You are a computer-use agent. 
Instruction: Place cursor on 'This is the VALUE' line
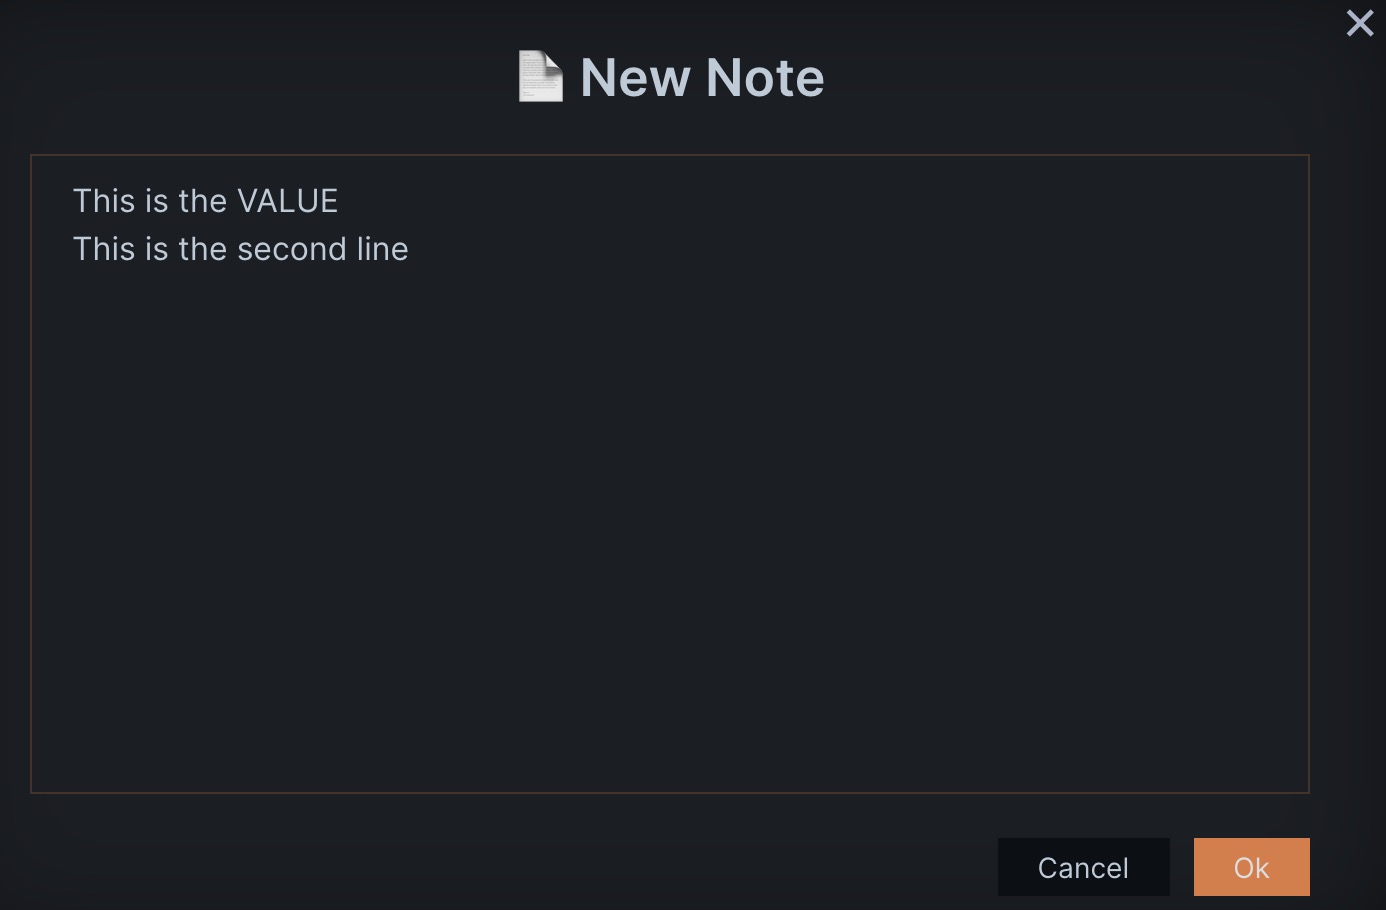[x=205, y=200]
